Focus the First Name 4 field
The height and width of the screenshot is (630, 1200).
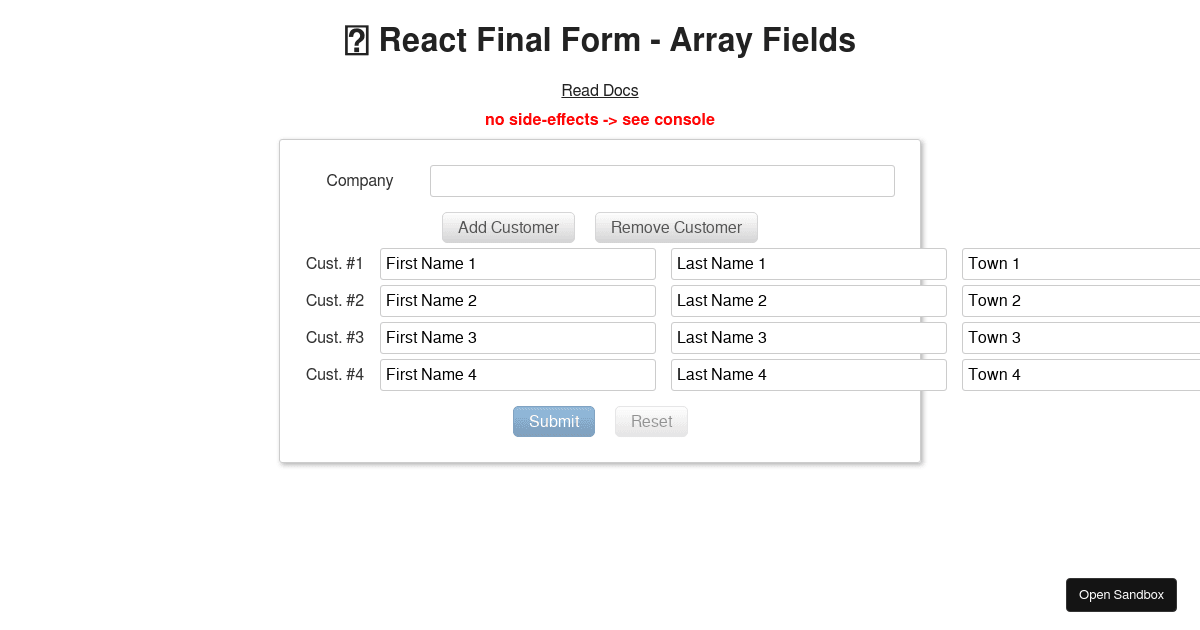click(x=518, y=375)
